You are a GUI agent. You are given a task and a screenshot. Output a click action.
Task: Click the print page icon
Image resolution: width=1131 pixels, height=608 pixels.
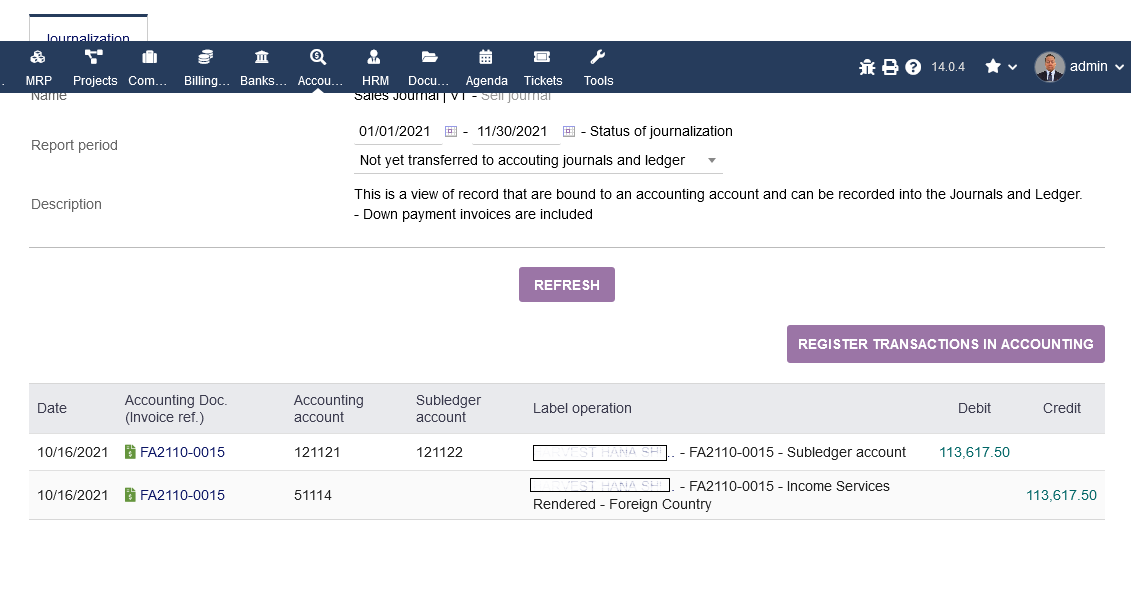pos(890,67)
